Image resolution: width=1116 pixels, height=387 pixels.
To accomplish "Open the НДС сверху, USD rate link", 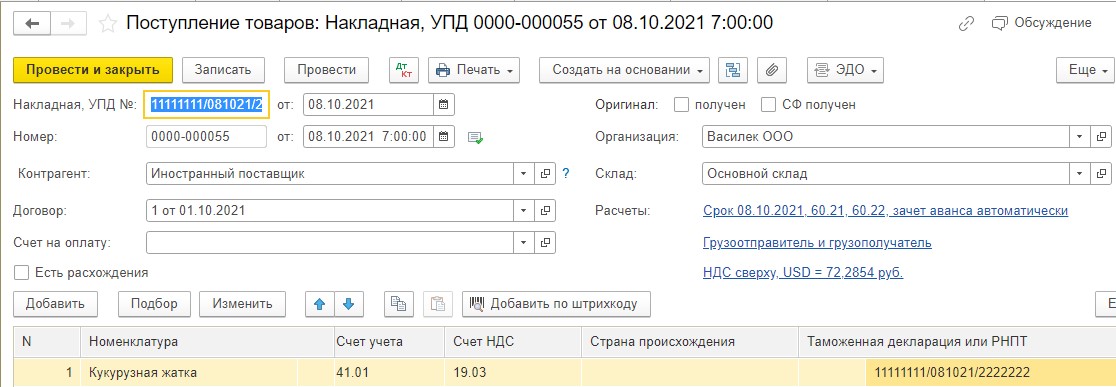I will (x=803, y=272).
